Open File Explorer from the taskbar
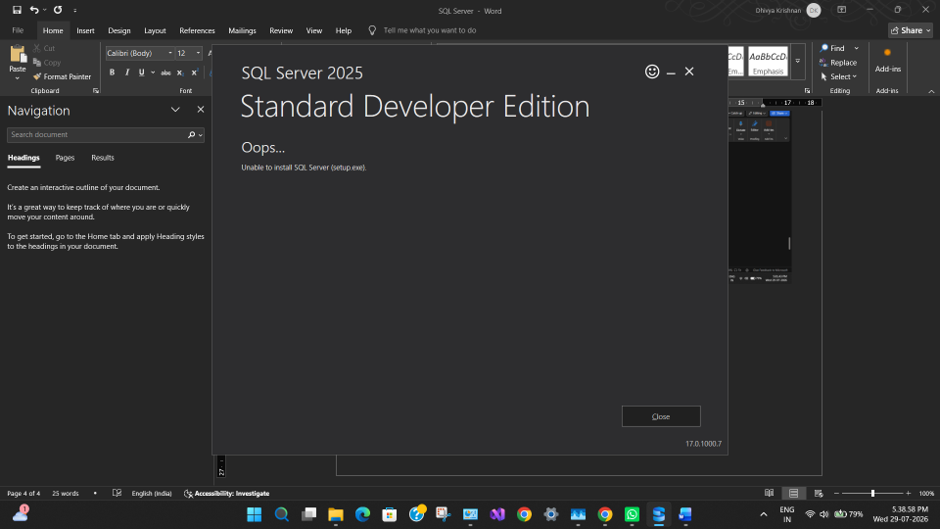This screenshot has height=529, width=940. (x=336, y=515)
